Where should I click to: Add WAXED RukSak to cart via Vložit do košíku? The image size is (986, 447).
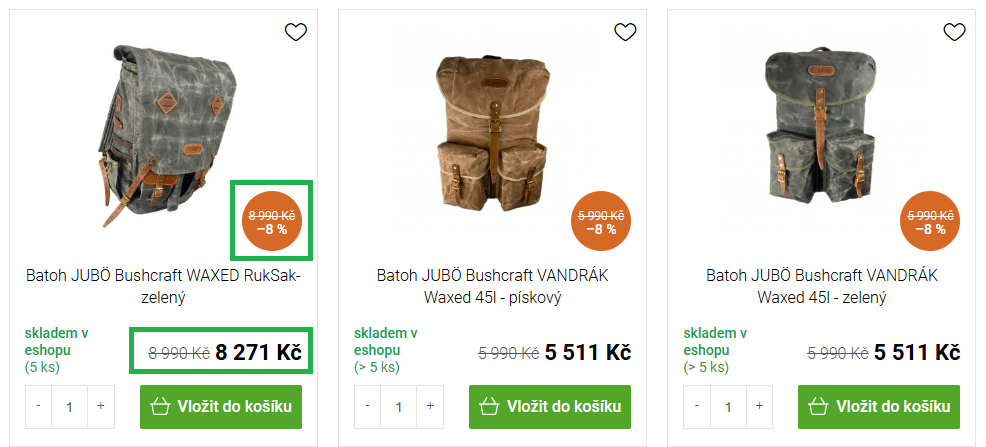coord(221,407)
